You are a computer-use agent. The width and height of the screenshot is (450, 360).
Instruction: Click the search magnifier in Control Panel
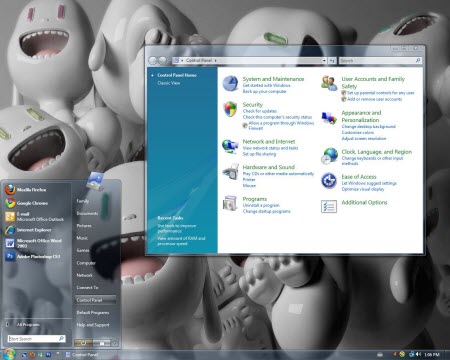[418, 60]
